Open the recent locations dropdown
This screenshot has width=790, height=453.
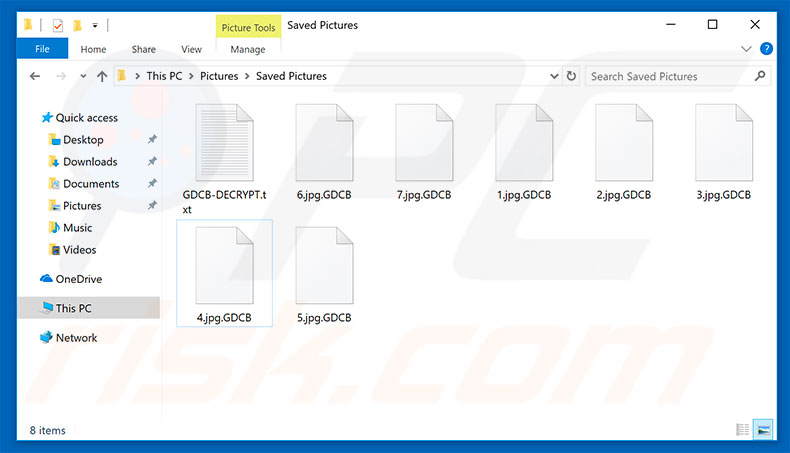click(81, 76)
